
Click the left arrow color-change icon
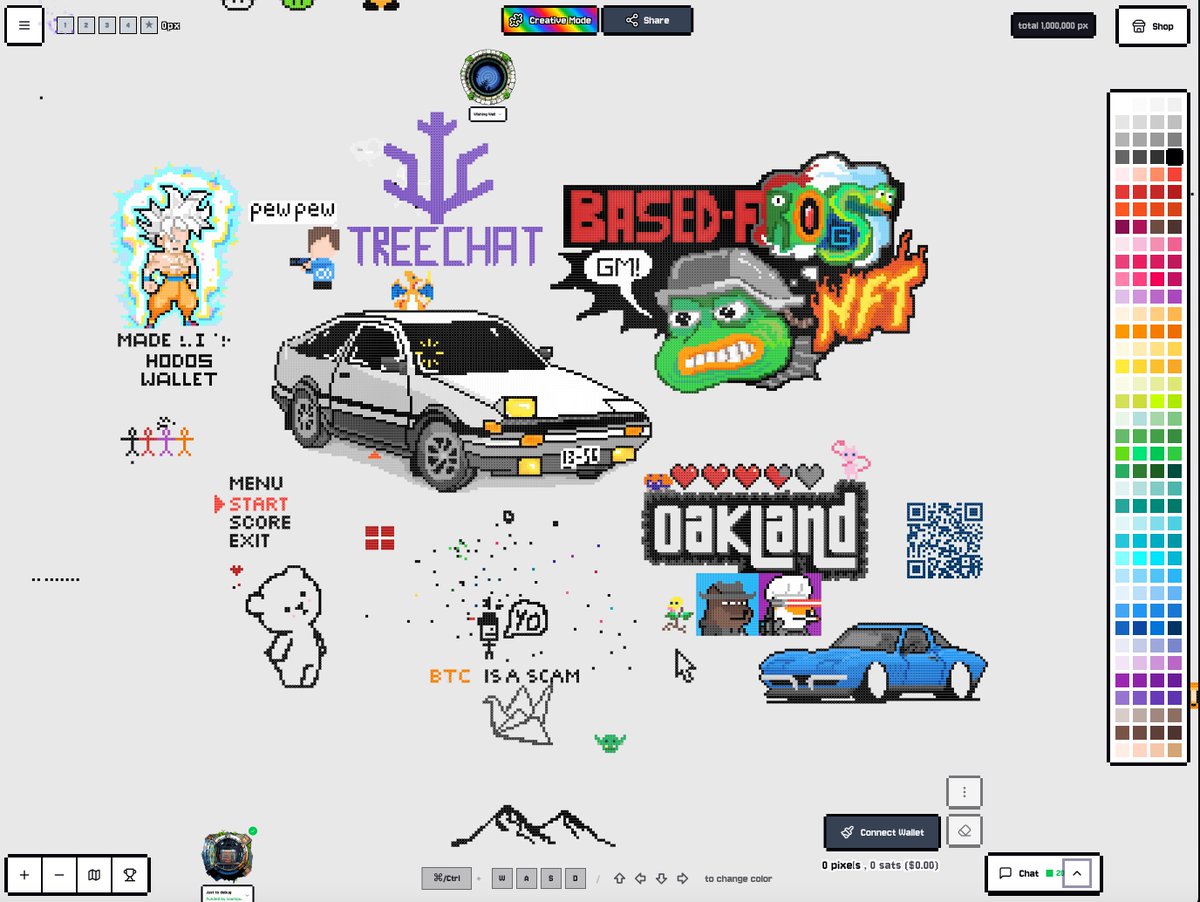[640, 878]
